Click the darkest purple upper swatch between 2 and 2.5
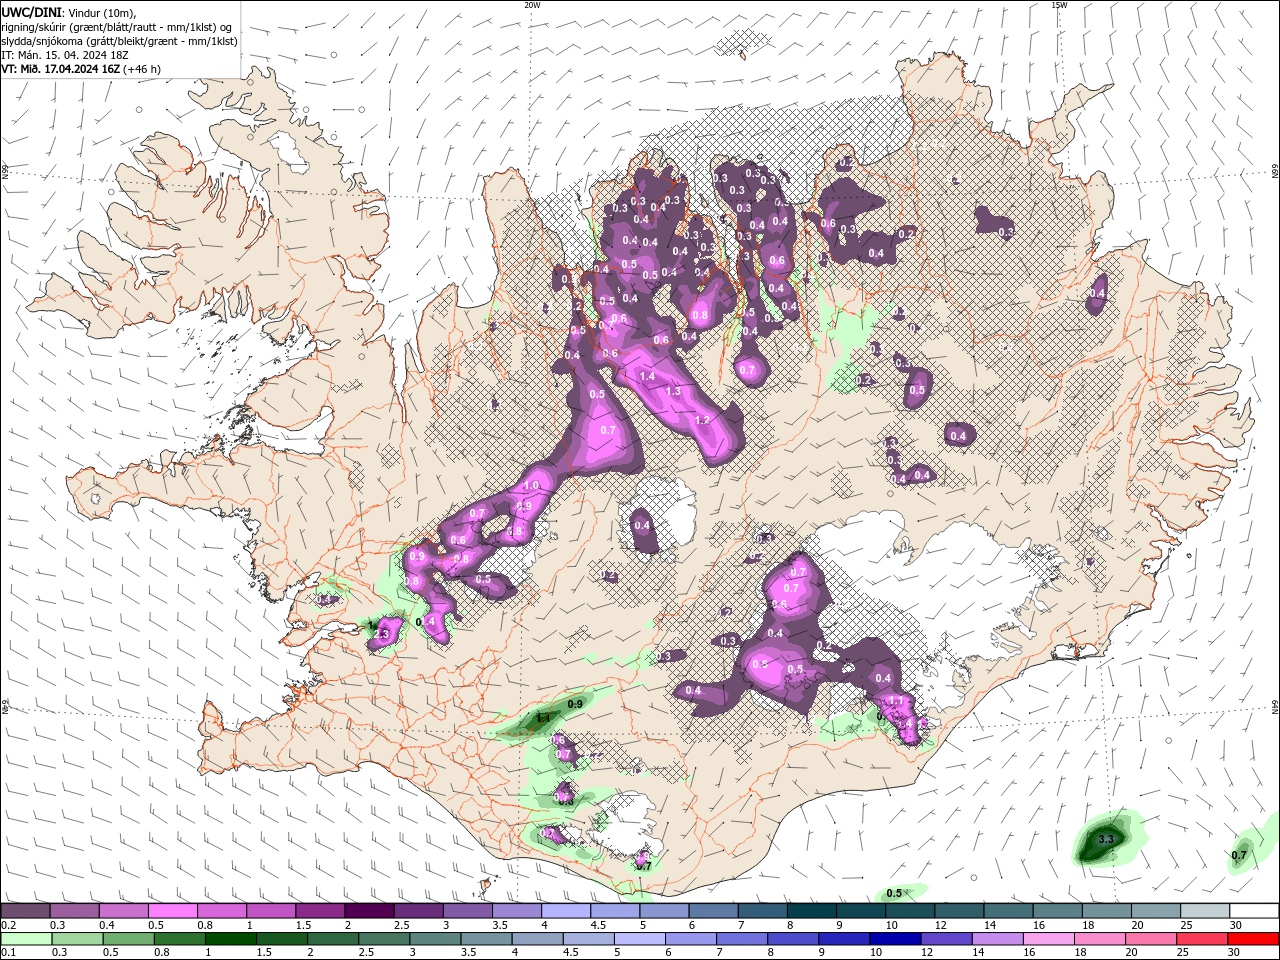This screenshot has width=1280, height=960. click(368, 911)
